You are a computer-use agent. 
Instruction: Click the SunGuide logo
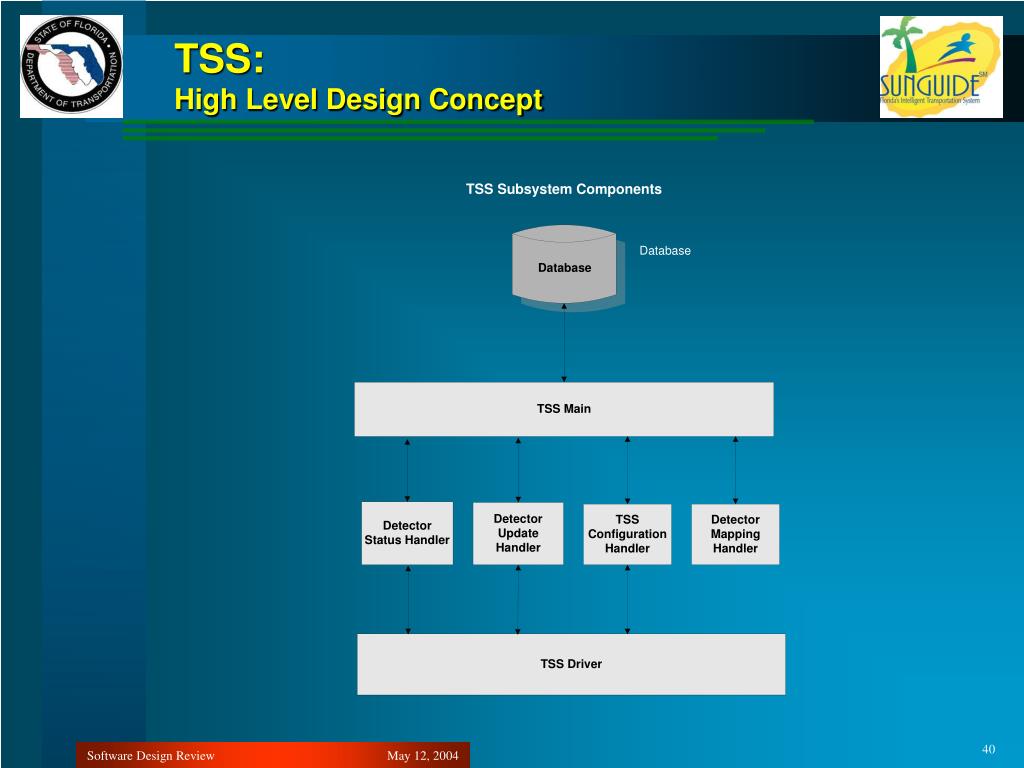pyautogui.click(x=941, y=67)
